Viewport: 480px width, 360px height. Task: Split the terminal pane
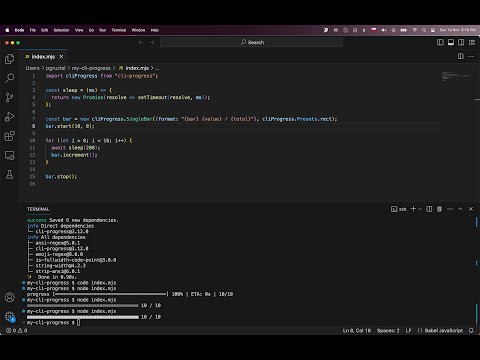(429, 209)
